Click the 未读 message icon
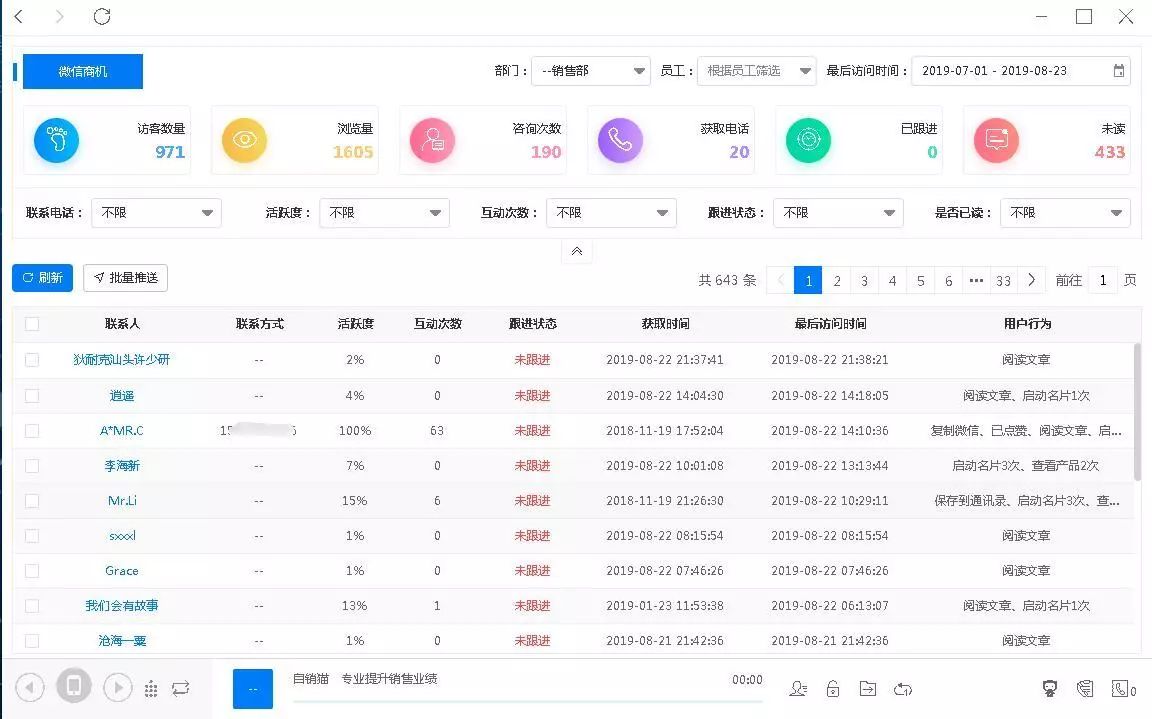 (x=996, y=140)
